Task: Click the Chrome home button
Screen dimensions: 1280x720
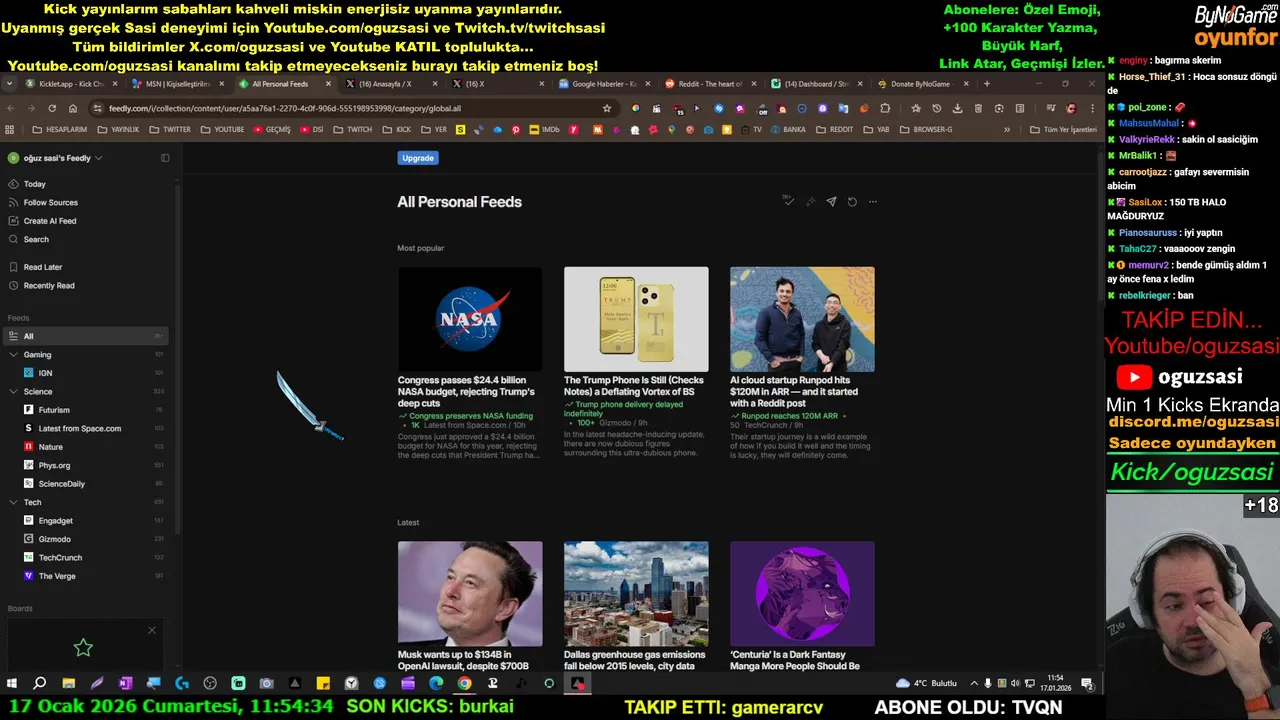Action: point(73,108)
